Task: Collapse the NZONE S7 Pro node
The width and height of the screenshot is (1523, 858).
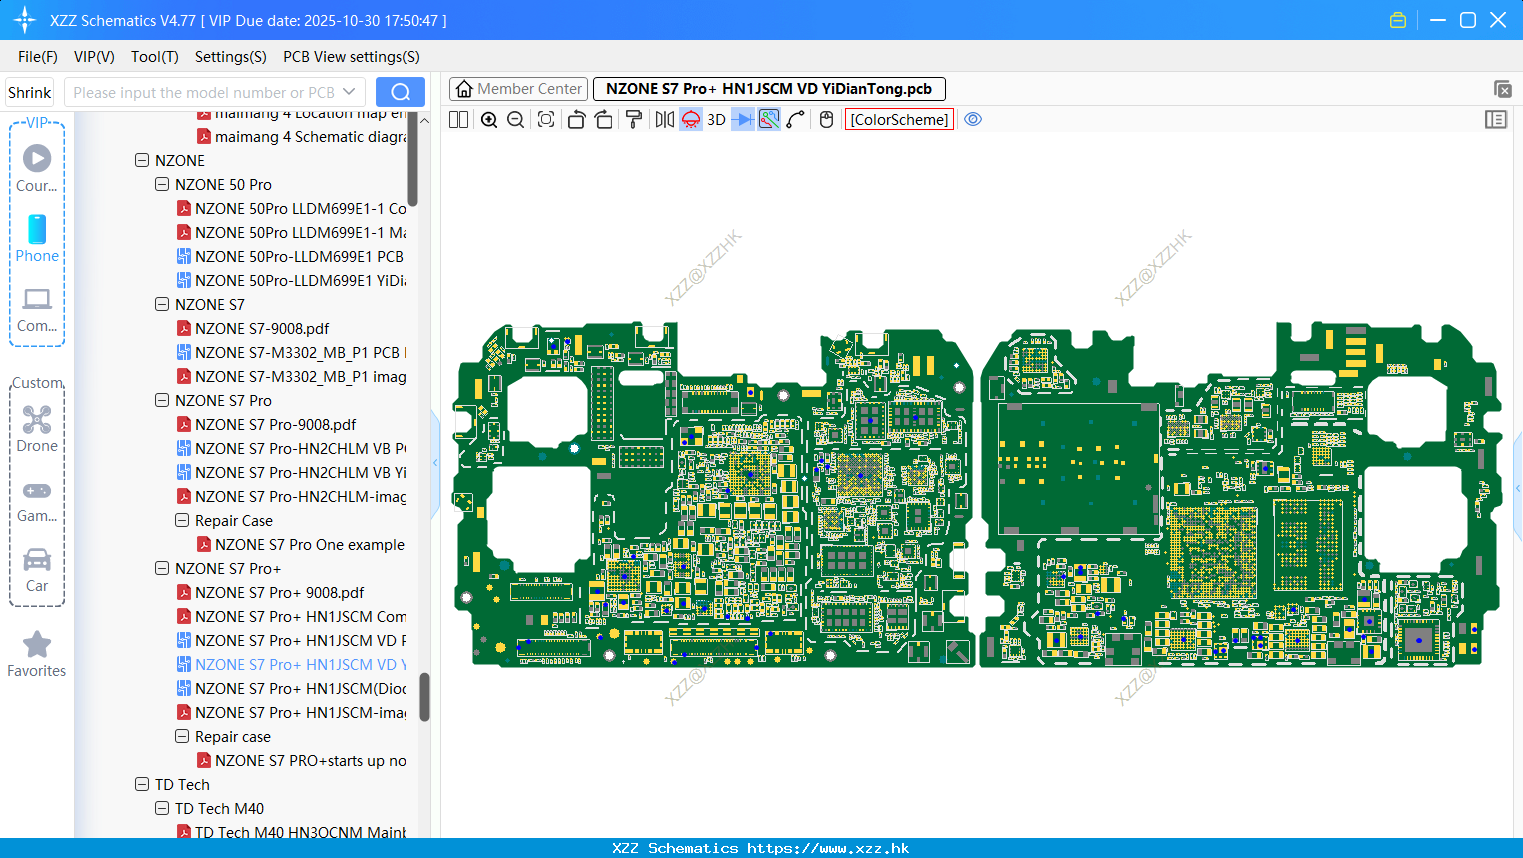Action: pyautogui.click(x=162, y=400)
